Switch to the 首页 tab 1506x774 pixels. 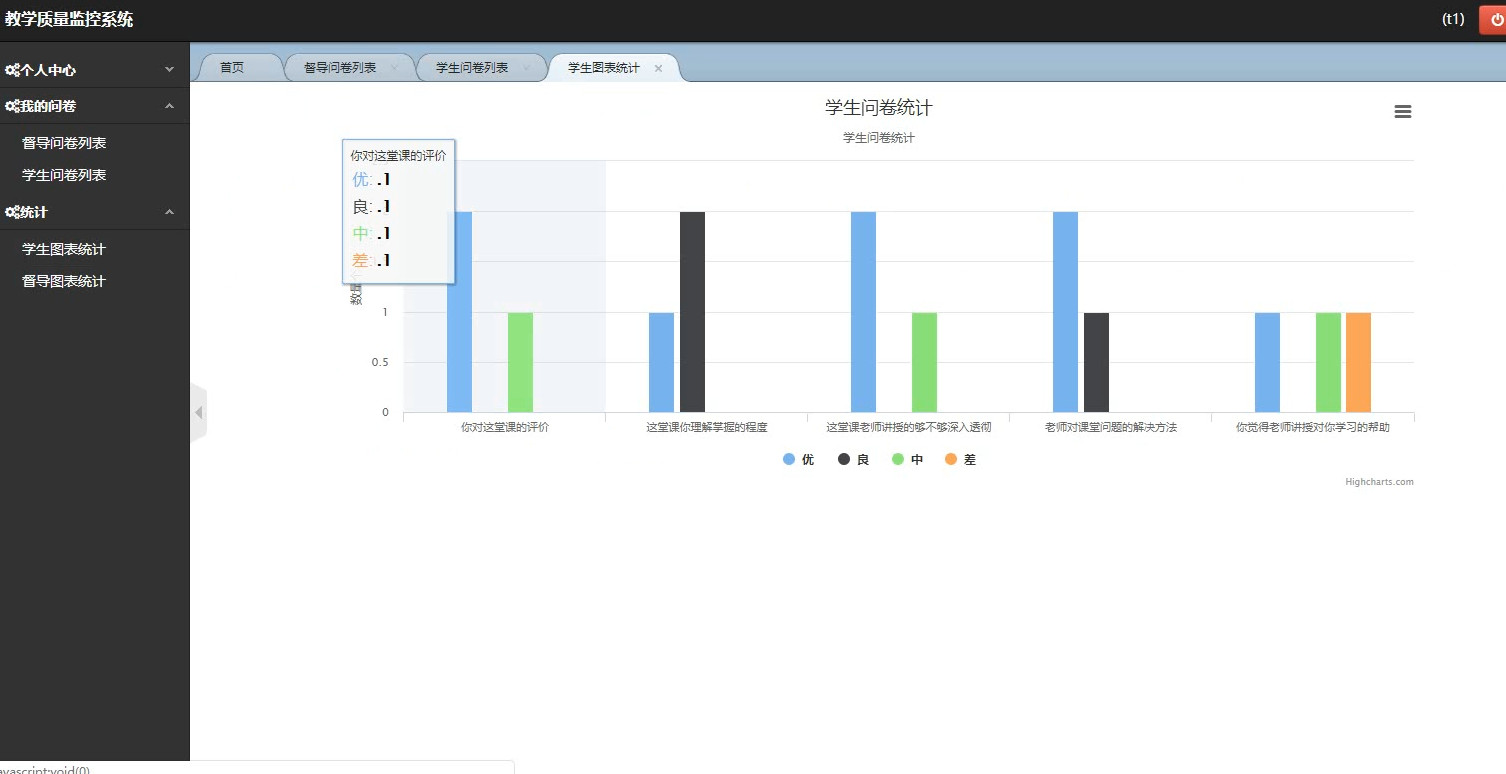(x=232, y=68)
